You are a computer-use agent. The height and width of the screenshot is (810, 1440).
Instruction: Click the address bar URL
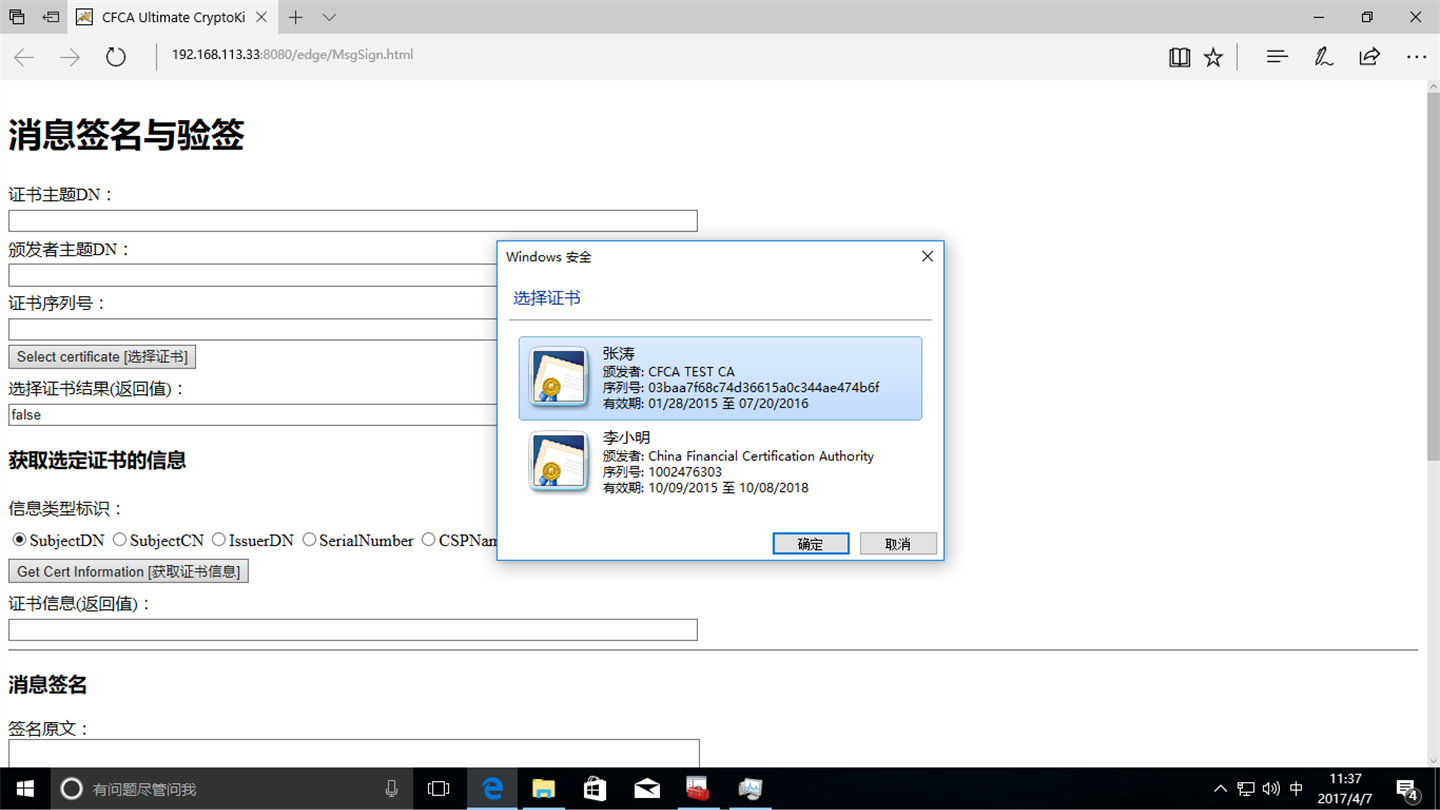click(x=292, y=55)
